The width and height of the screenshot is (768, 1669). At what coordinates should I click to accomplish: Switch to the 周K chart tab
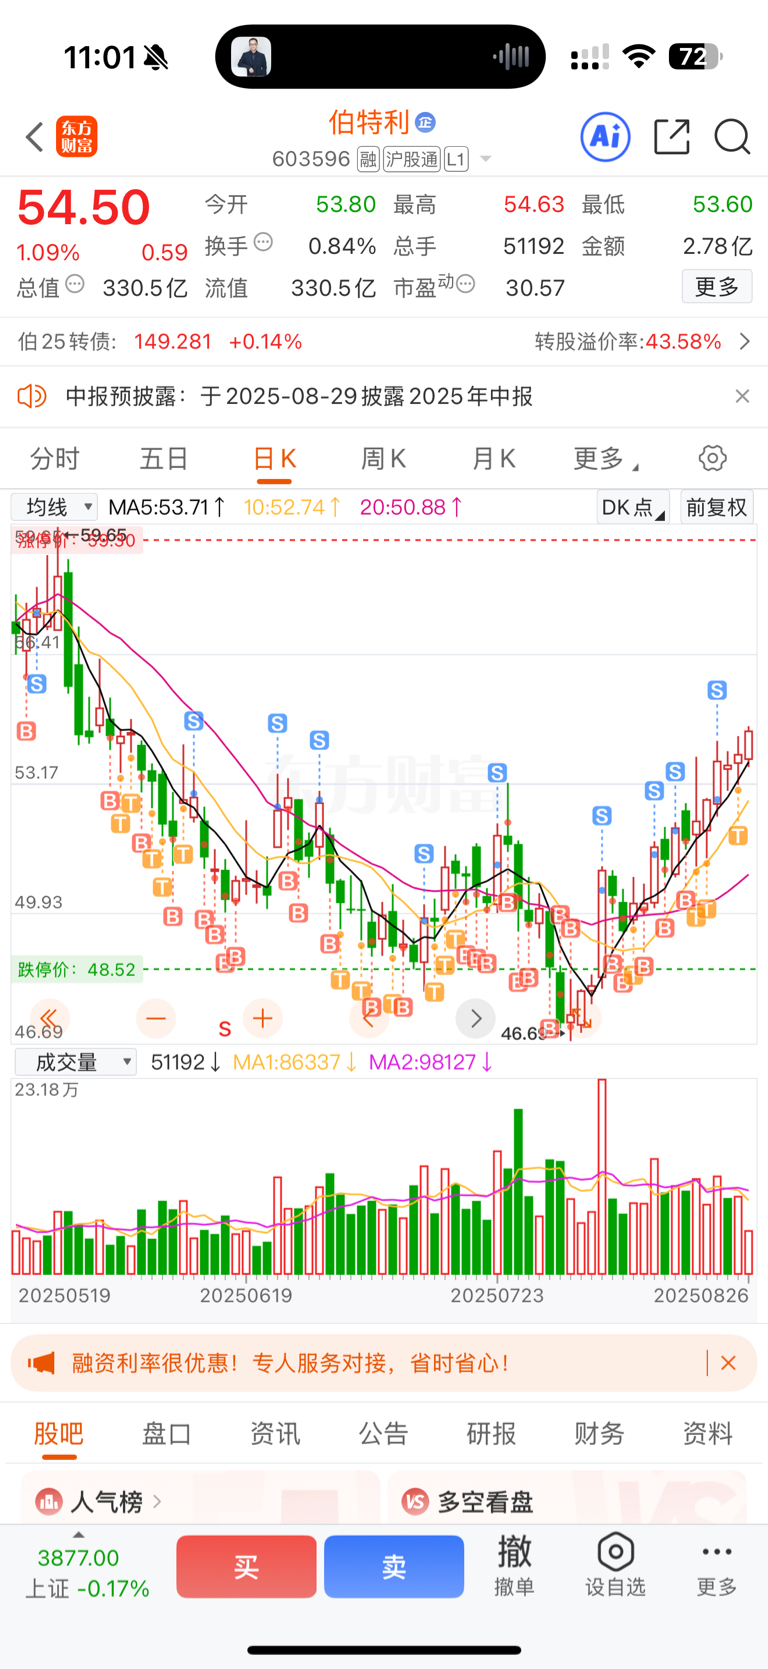(x=383, y=459)
